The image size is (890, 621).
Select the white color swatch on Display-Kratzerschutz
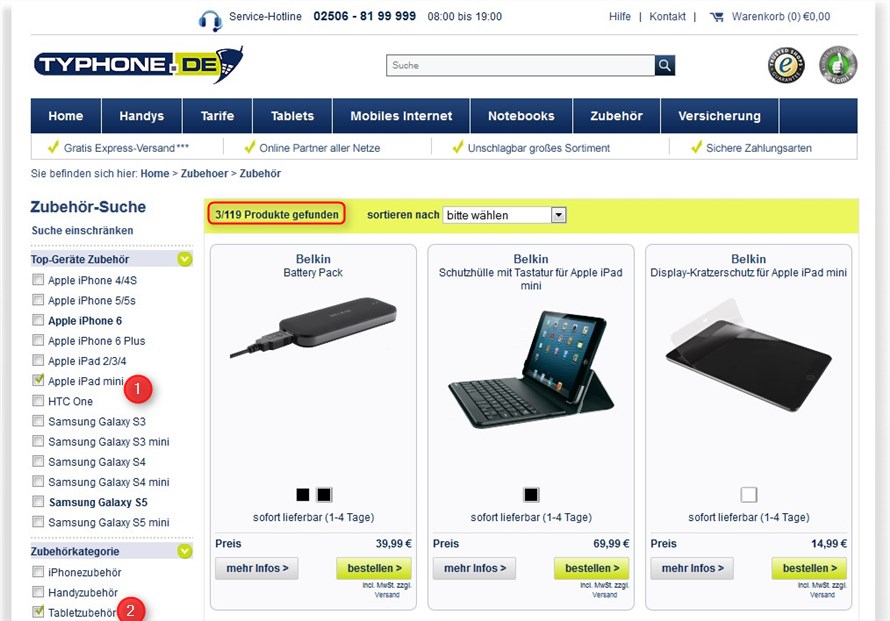point(749,495)
